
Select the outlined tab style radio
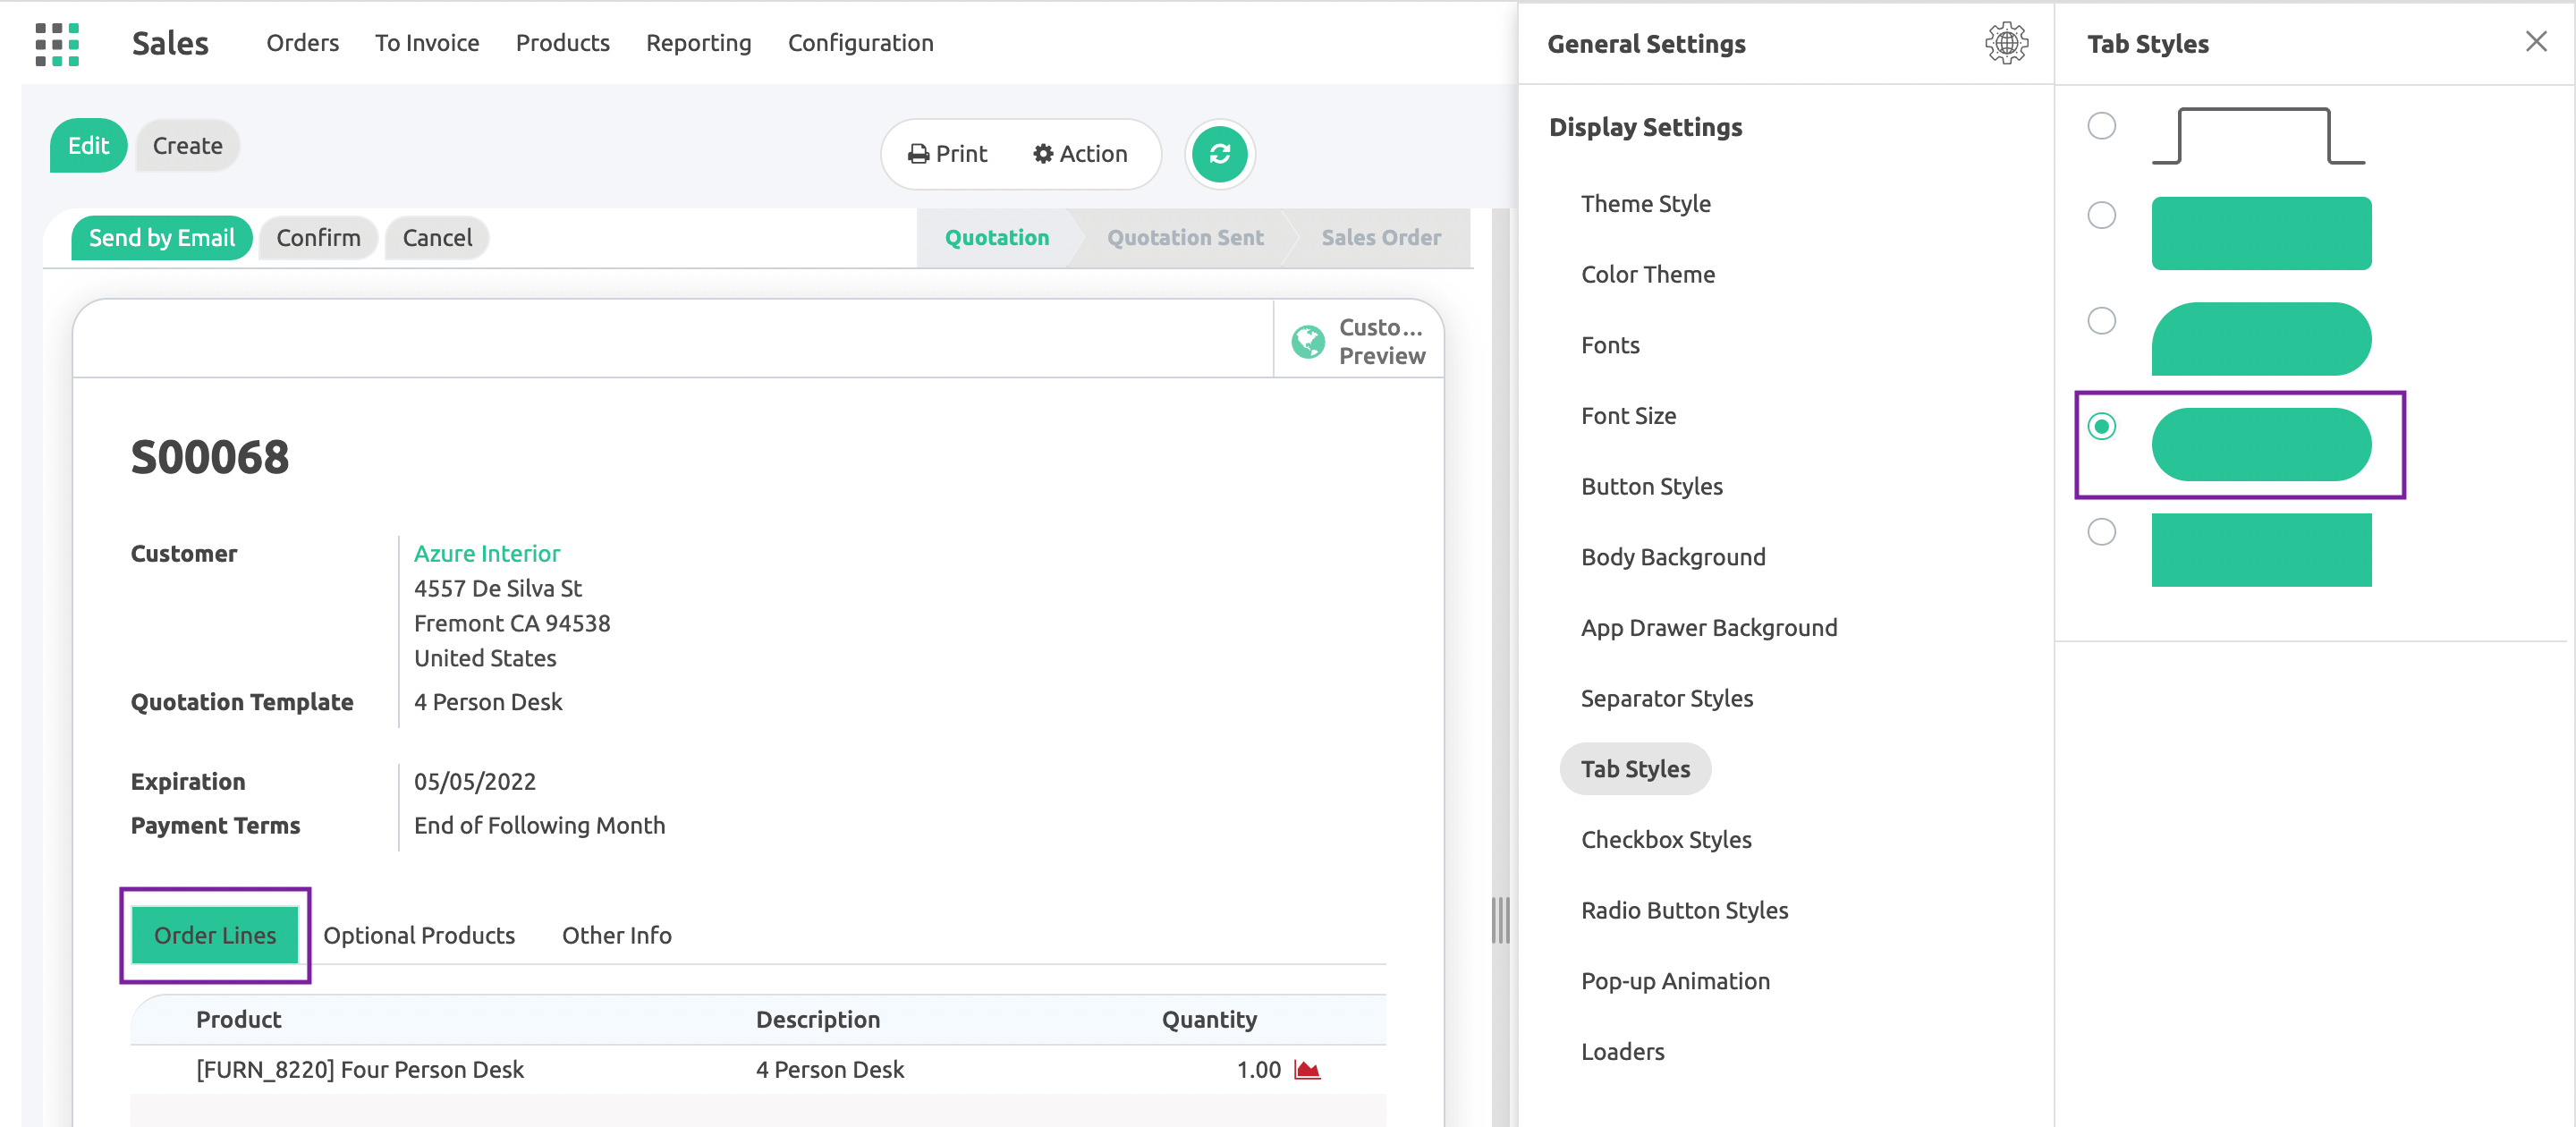(2101, 126)
